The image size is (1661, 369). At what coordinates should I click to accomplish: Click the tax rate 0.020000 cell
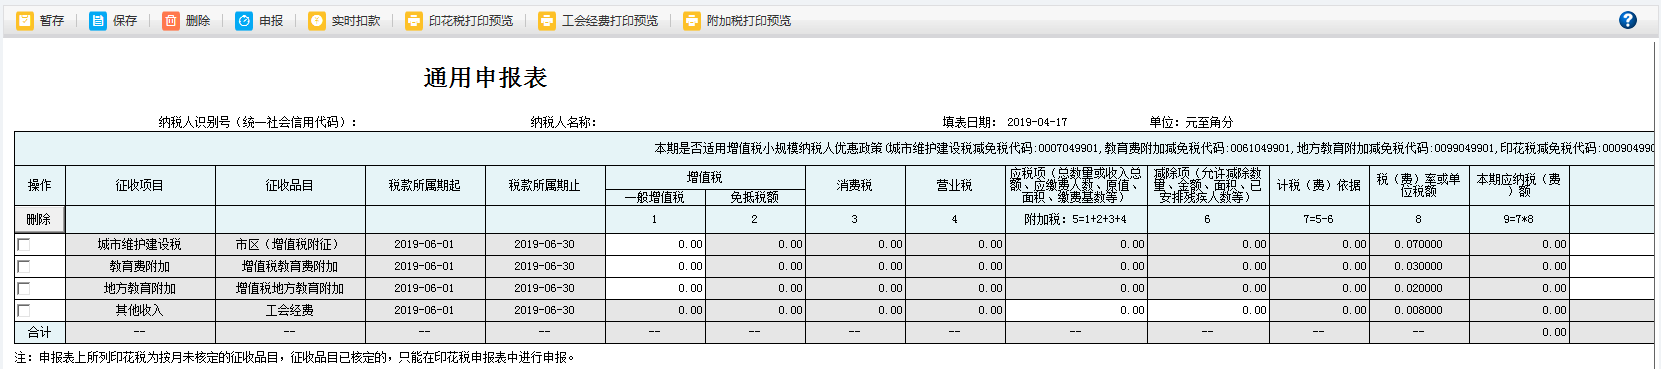click(1419, 288)
